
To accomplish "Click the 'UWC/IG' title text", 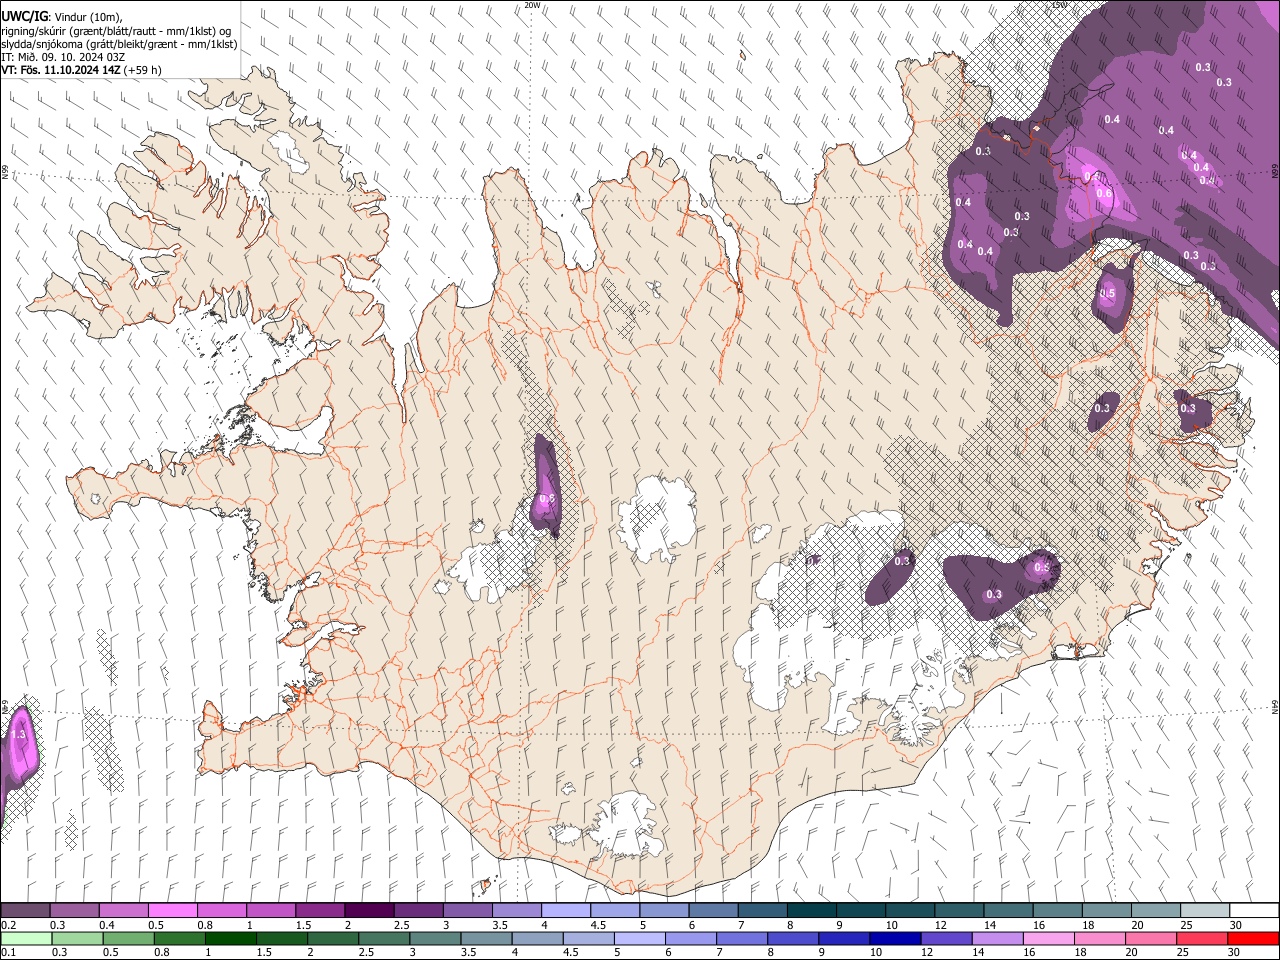I will (x=24, y=17).
